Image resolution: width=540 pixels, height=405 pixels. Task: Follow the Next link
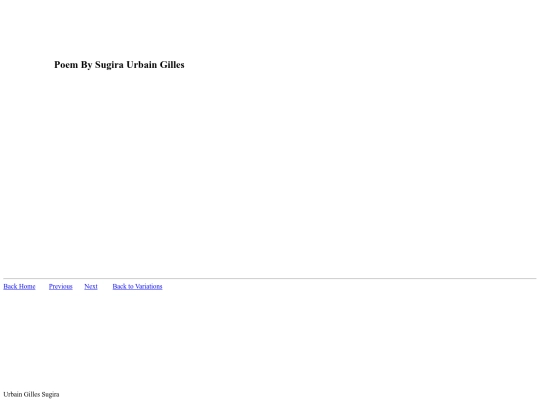(x=91, y=287)
